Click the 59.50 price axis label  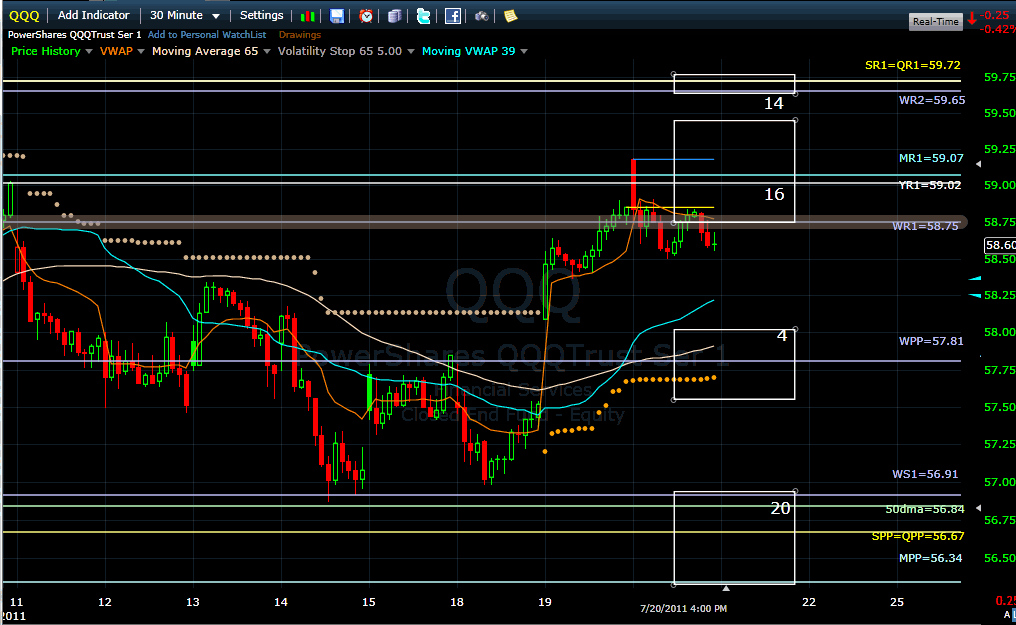tap(999, 113)
